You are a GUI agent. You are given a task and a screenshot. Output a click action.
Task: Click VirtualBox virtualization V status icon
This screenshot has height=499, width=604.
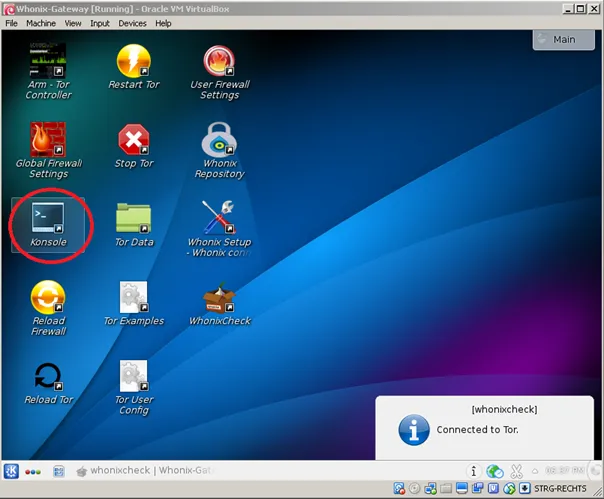(x=493, y=489)
